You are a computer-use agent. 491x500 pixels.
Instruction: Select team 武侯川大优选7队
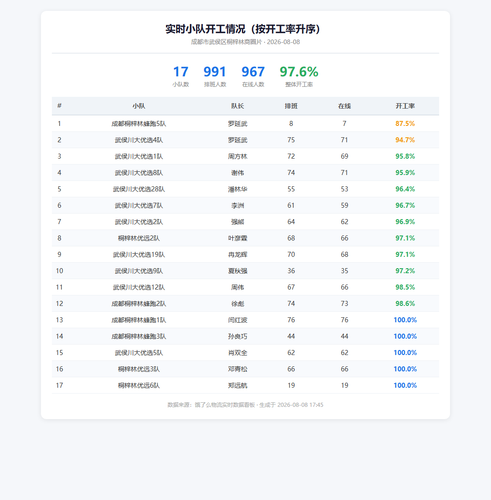pos(139,205)
